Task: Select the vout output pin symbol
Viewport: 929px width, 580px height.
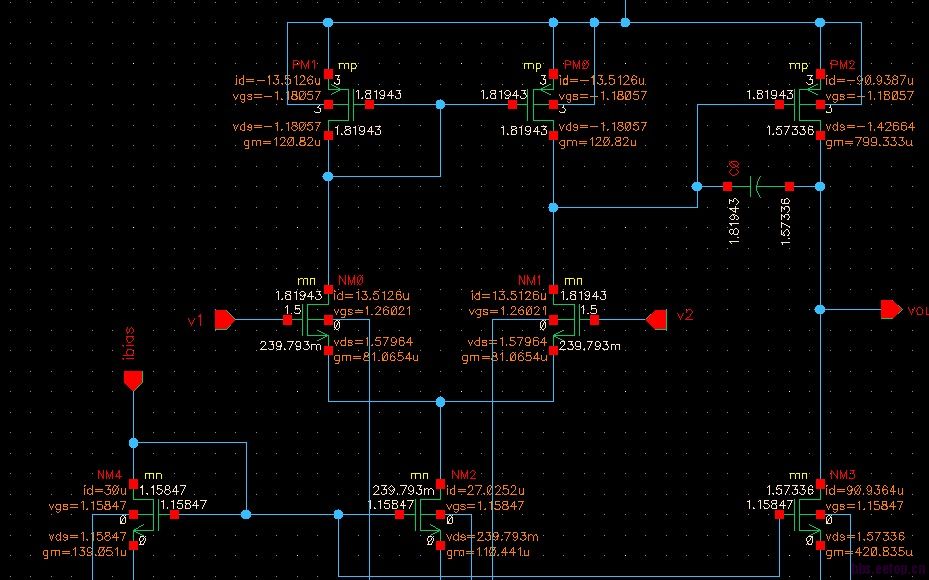Action: 891,309
